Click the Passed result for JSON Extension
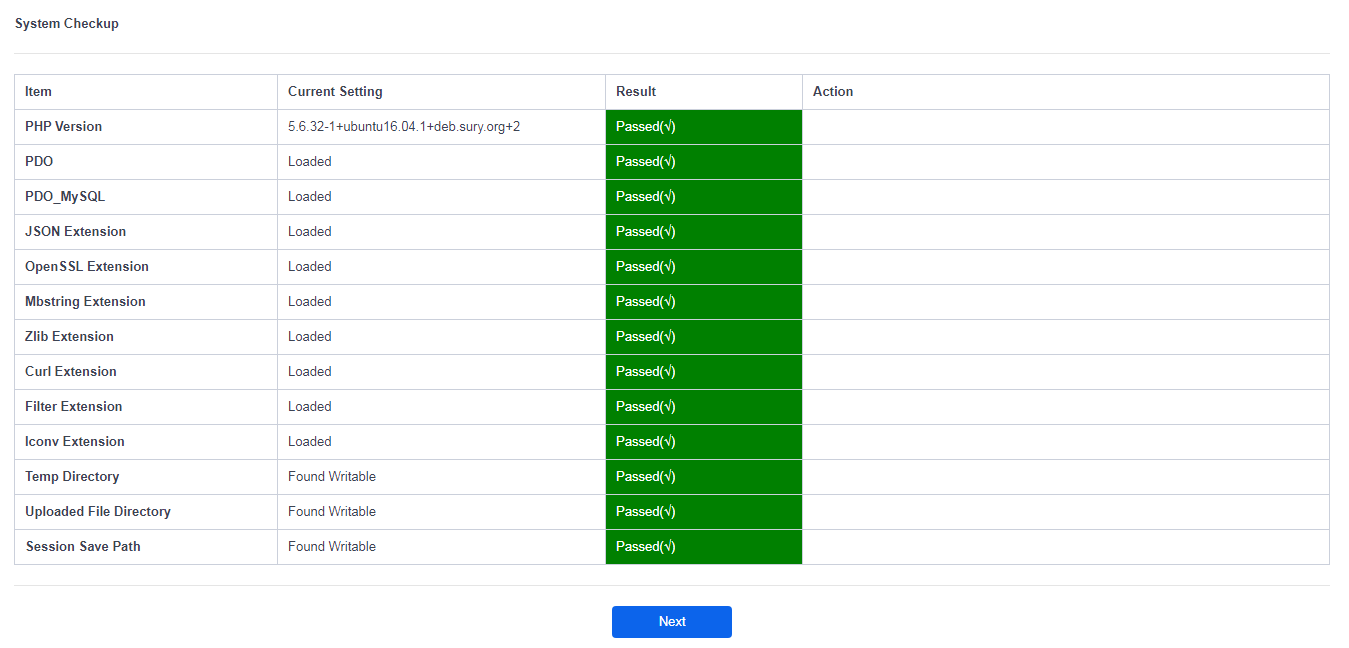 click(704, 232)
